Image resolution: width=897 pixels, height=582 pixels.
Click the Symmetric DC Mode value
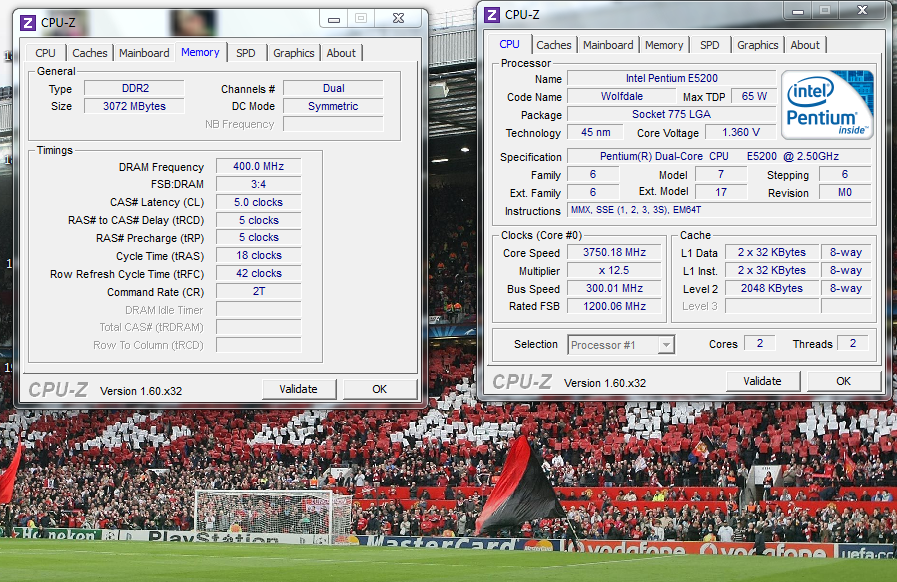[334, 106]
